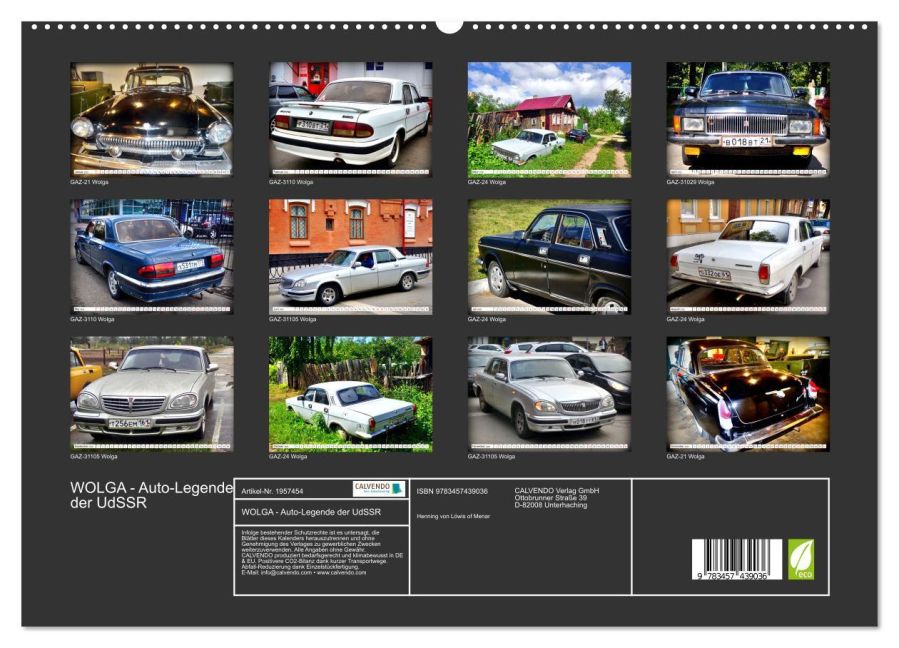
Task: Open the black GAZ-21 Wolga front grille photo
Action: pos(152,119)
